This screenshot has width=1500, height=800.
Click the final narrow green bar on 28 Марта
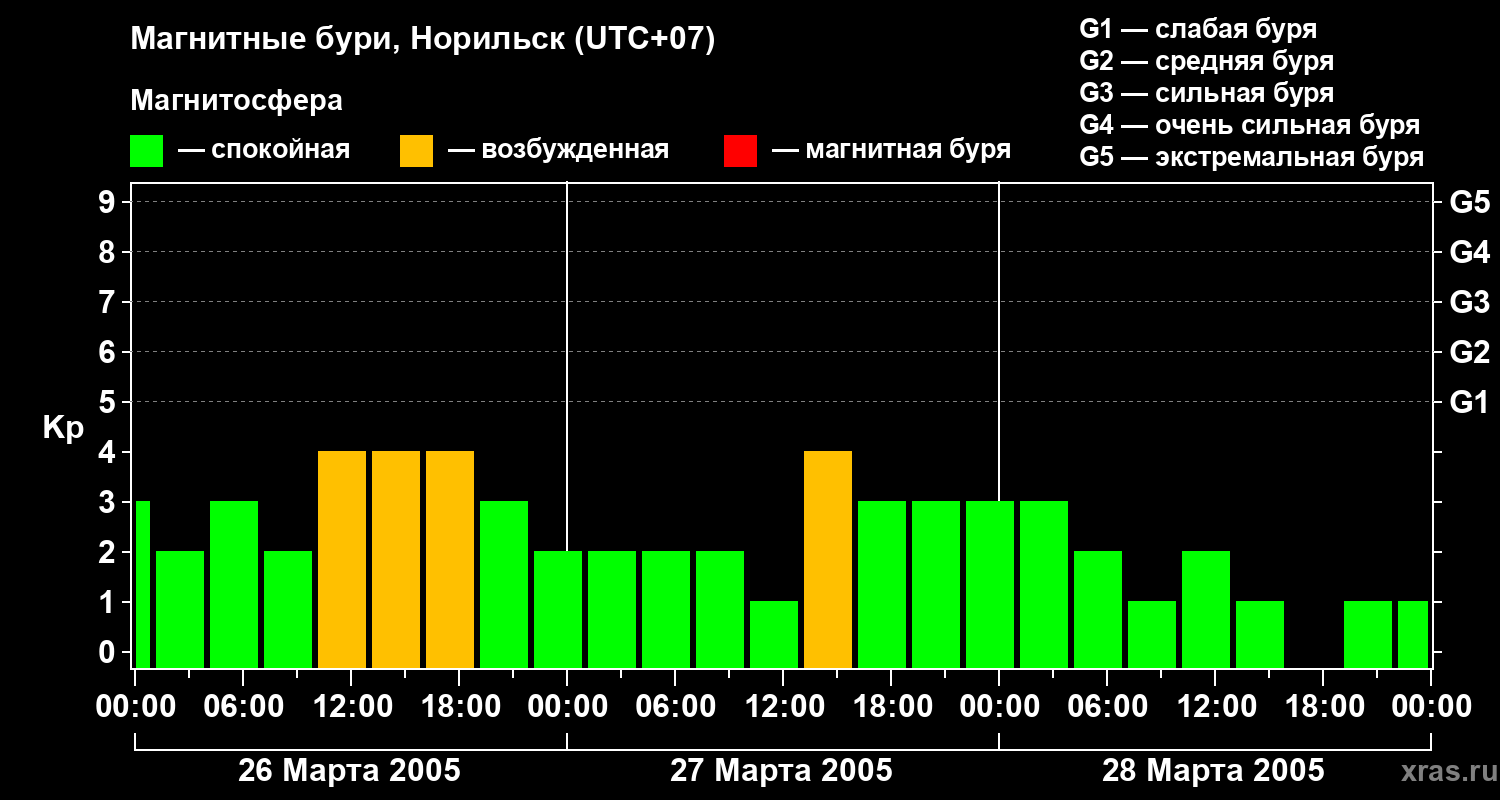1413,634
